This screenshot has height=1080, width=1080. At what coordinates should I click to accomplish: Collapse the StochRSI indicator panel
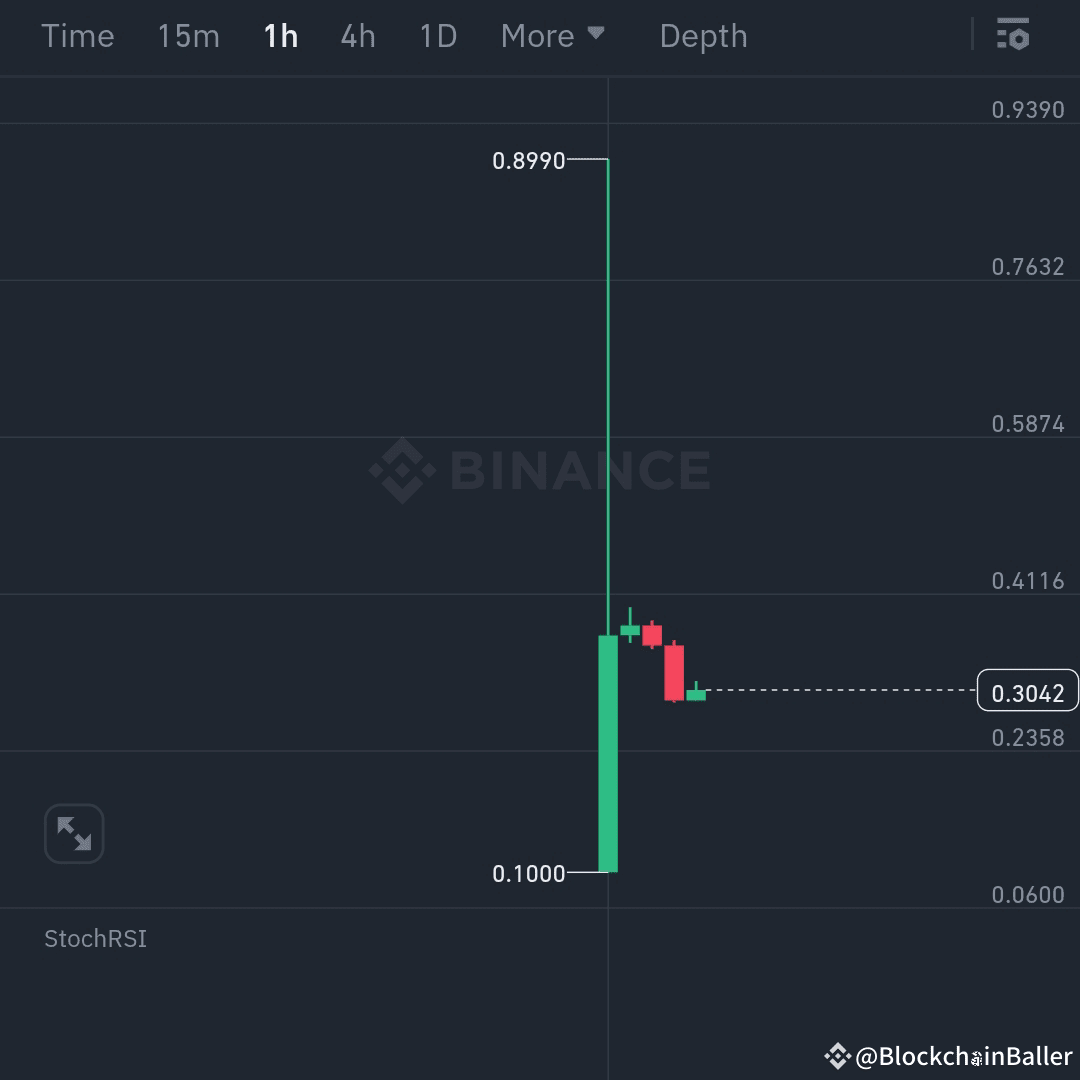95,938
